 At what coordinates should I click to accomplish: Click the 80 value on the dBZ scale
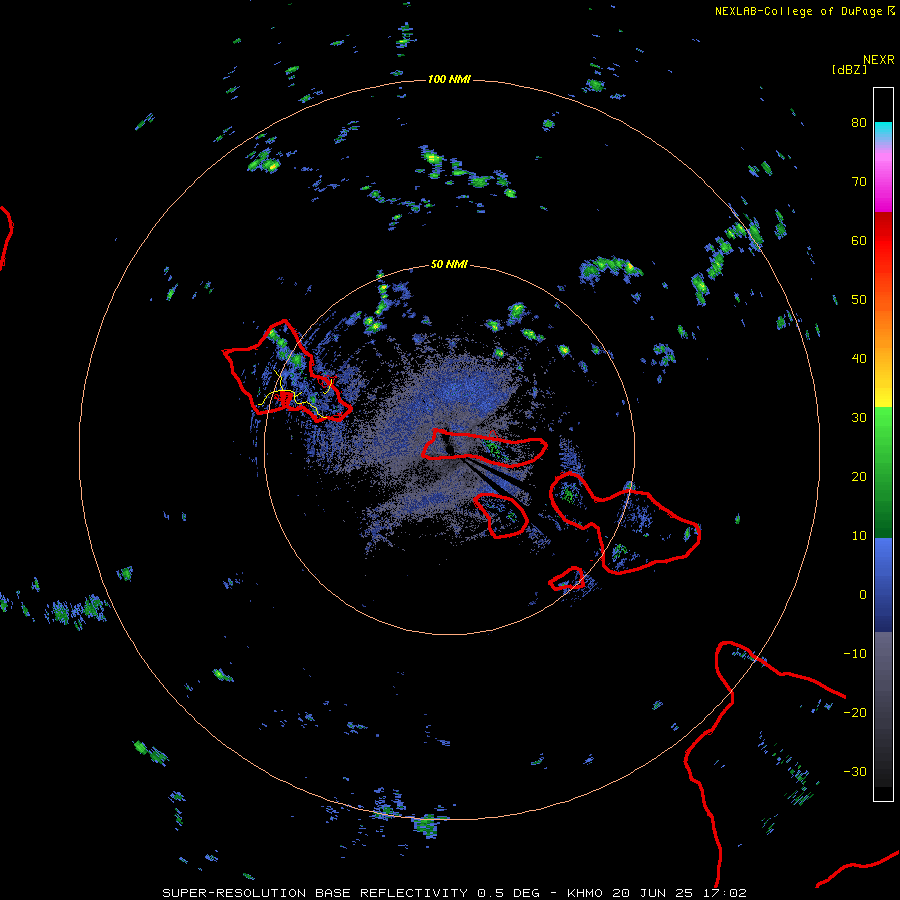click(x=859, y=123)
